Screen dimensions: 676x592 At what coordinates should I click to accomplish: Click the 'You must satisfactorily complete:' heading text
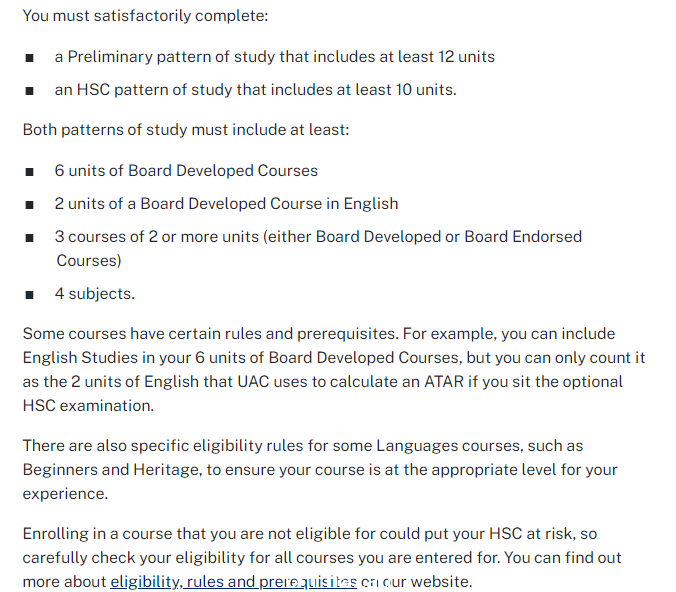[145, 16]
